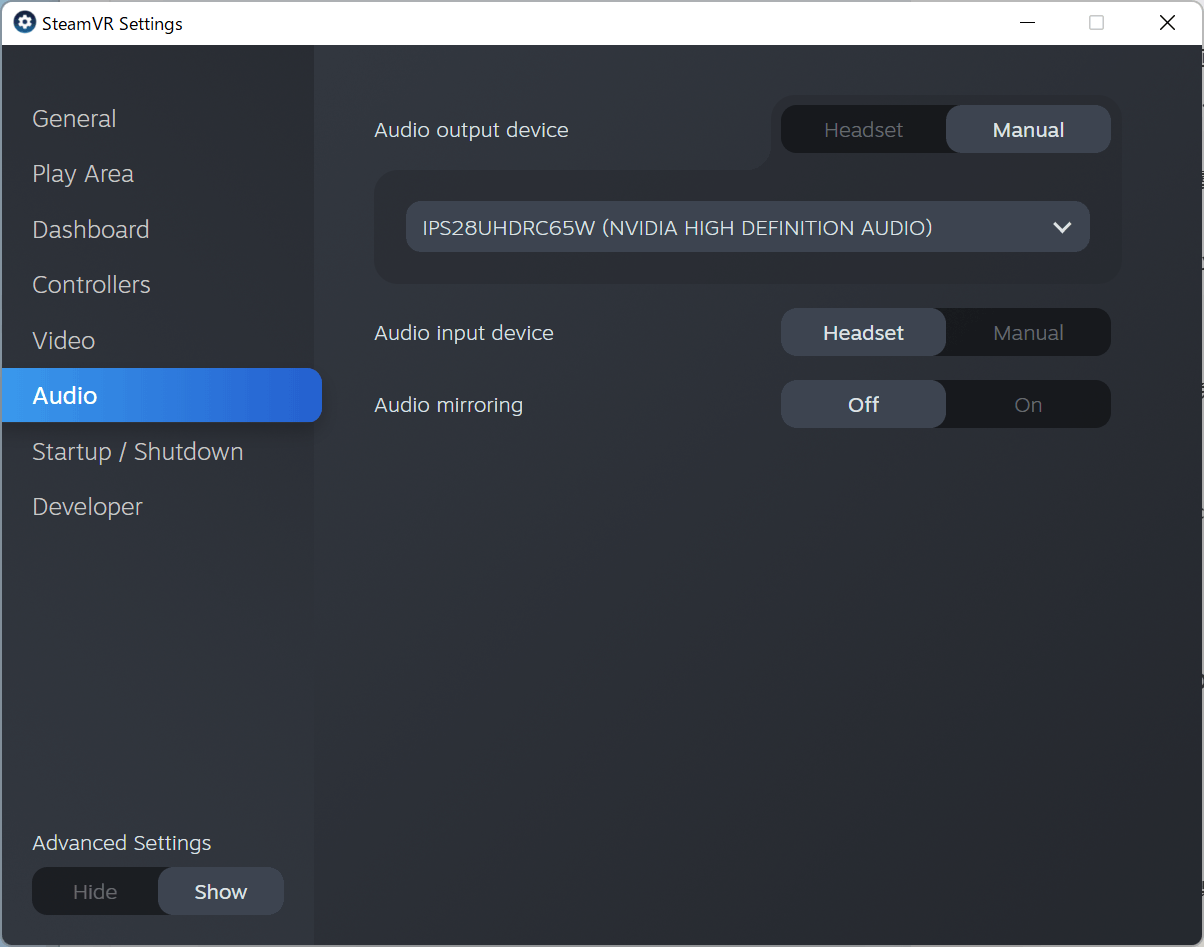Turn audio mirroring On

[1028, 405]
